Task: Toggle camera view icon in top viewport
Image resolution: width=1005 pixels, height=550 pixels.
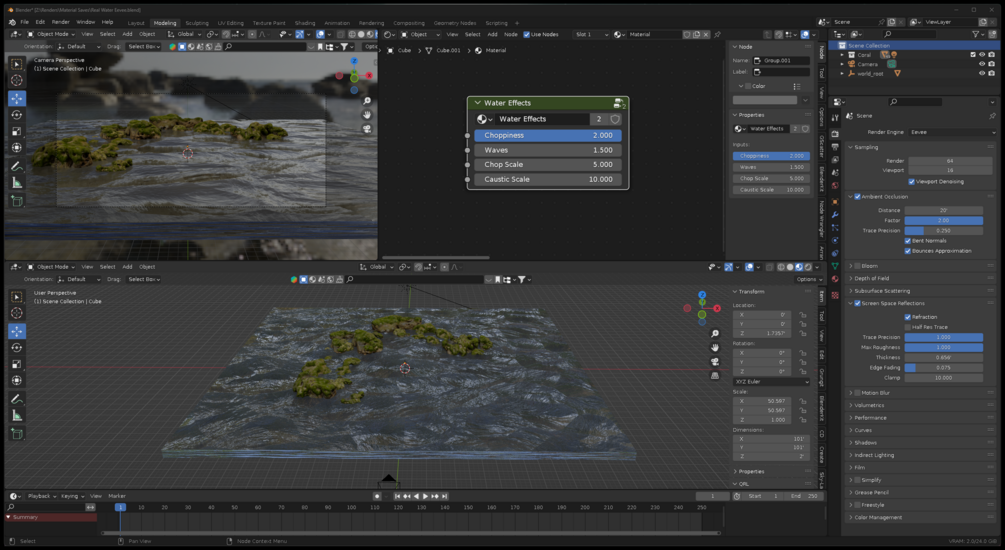Action: pos(367,129)
